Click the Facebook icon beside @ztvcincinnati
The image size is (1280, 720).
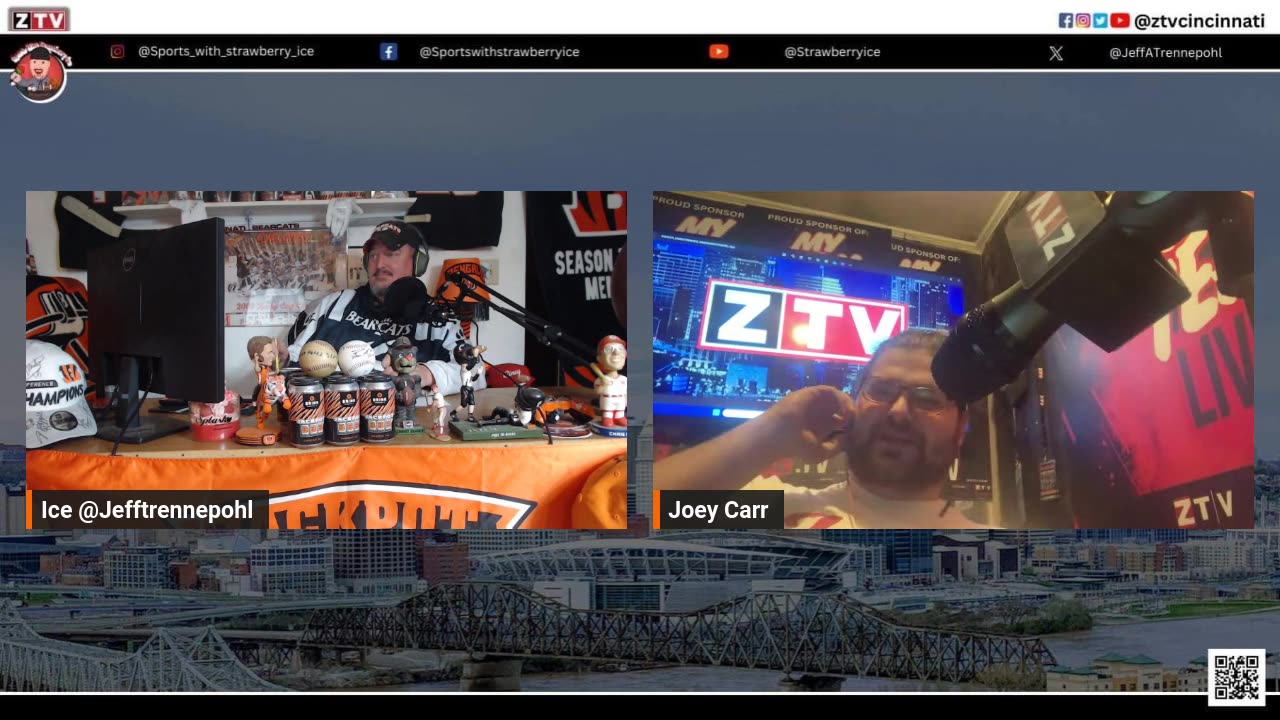[1066, 20]
